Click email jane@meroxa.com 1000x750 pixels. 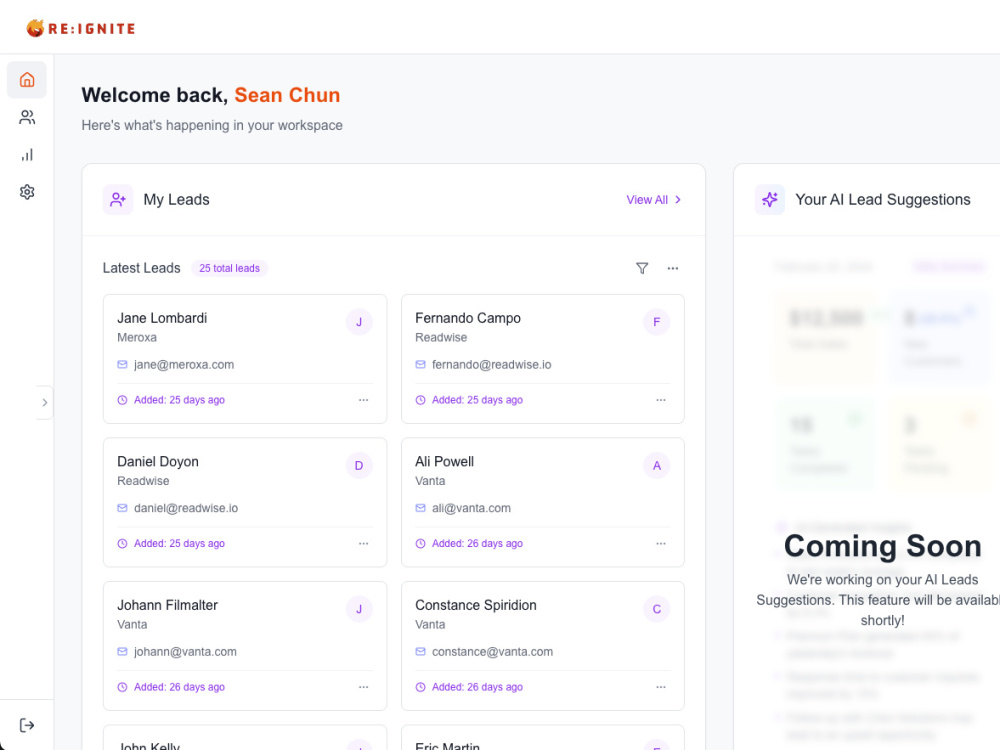click(184, 365)
